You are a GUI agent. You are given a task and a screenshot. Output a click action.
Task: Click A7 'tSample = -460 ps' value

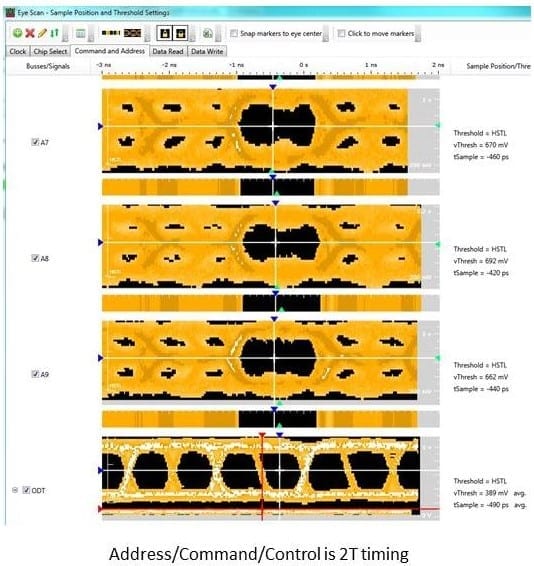point(481,157)
